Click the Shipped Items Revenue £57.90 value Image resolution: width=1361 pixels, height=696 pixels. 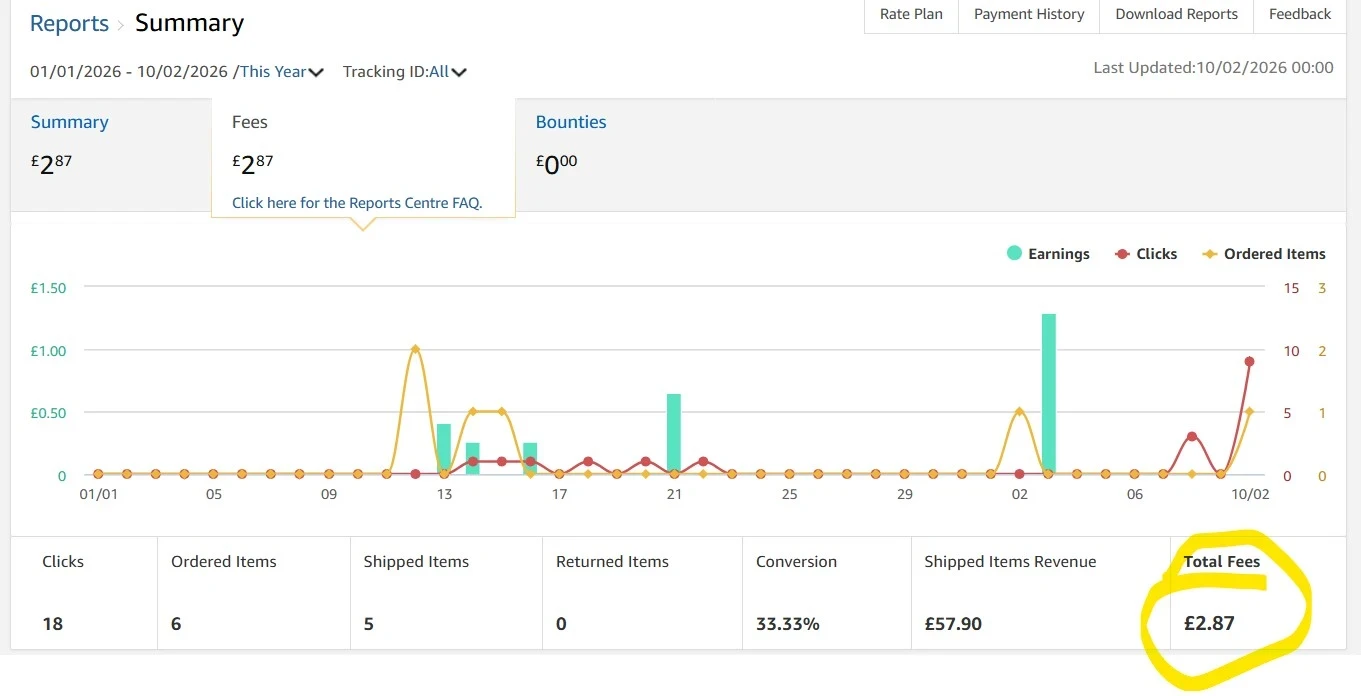point(953,624)
